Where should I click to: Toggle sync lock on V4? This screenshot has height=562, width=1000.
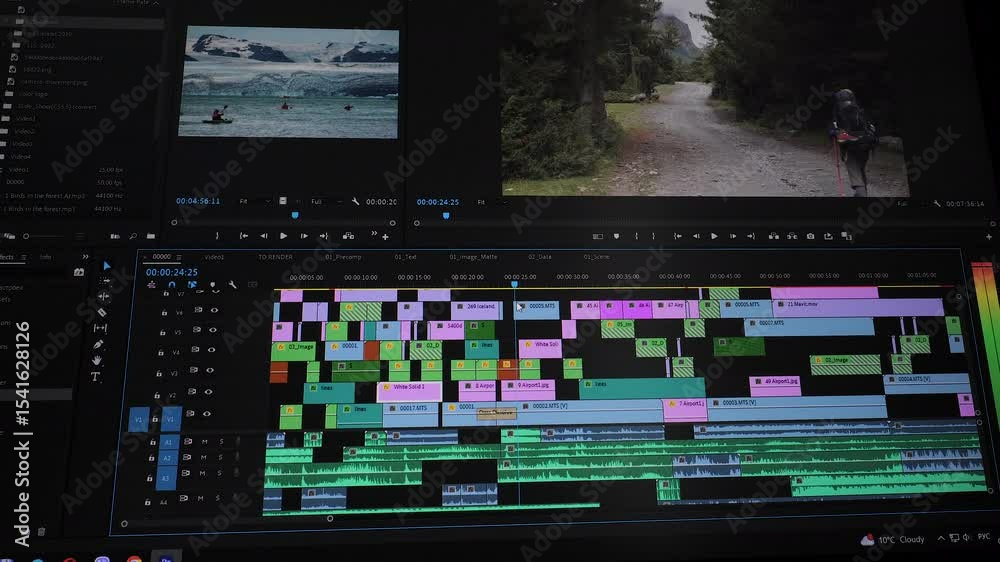tap(195, 350)
